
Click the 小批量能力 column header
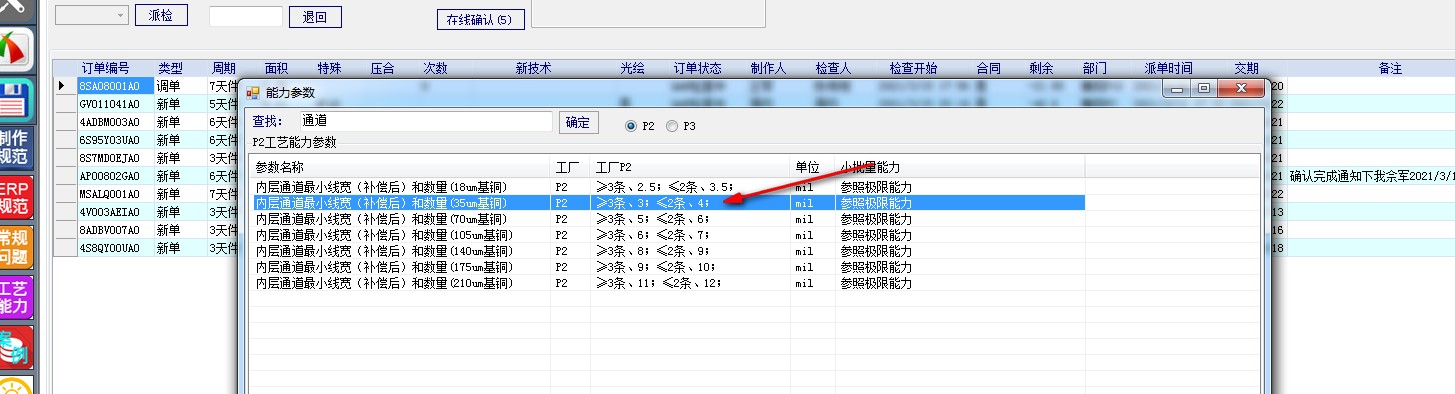point(960,167)
